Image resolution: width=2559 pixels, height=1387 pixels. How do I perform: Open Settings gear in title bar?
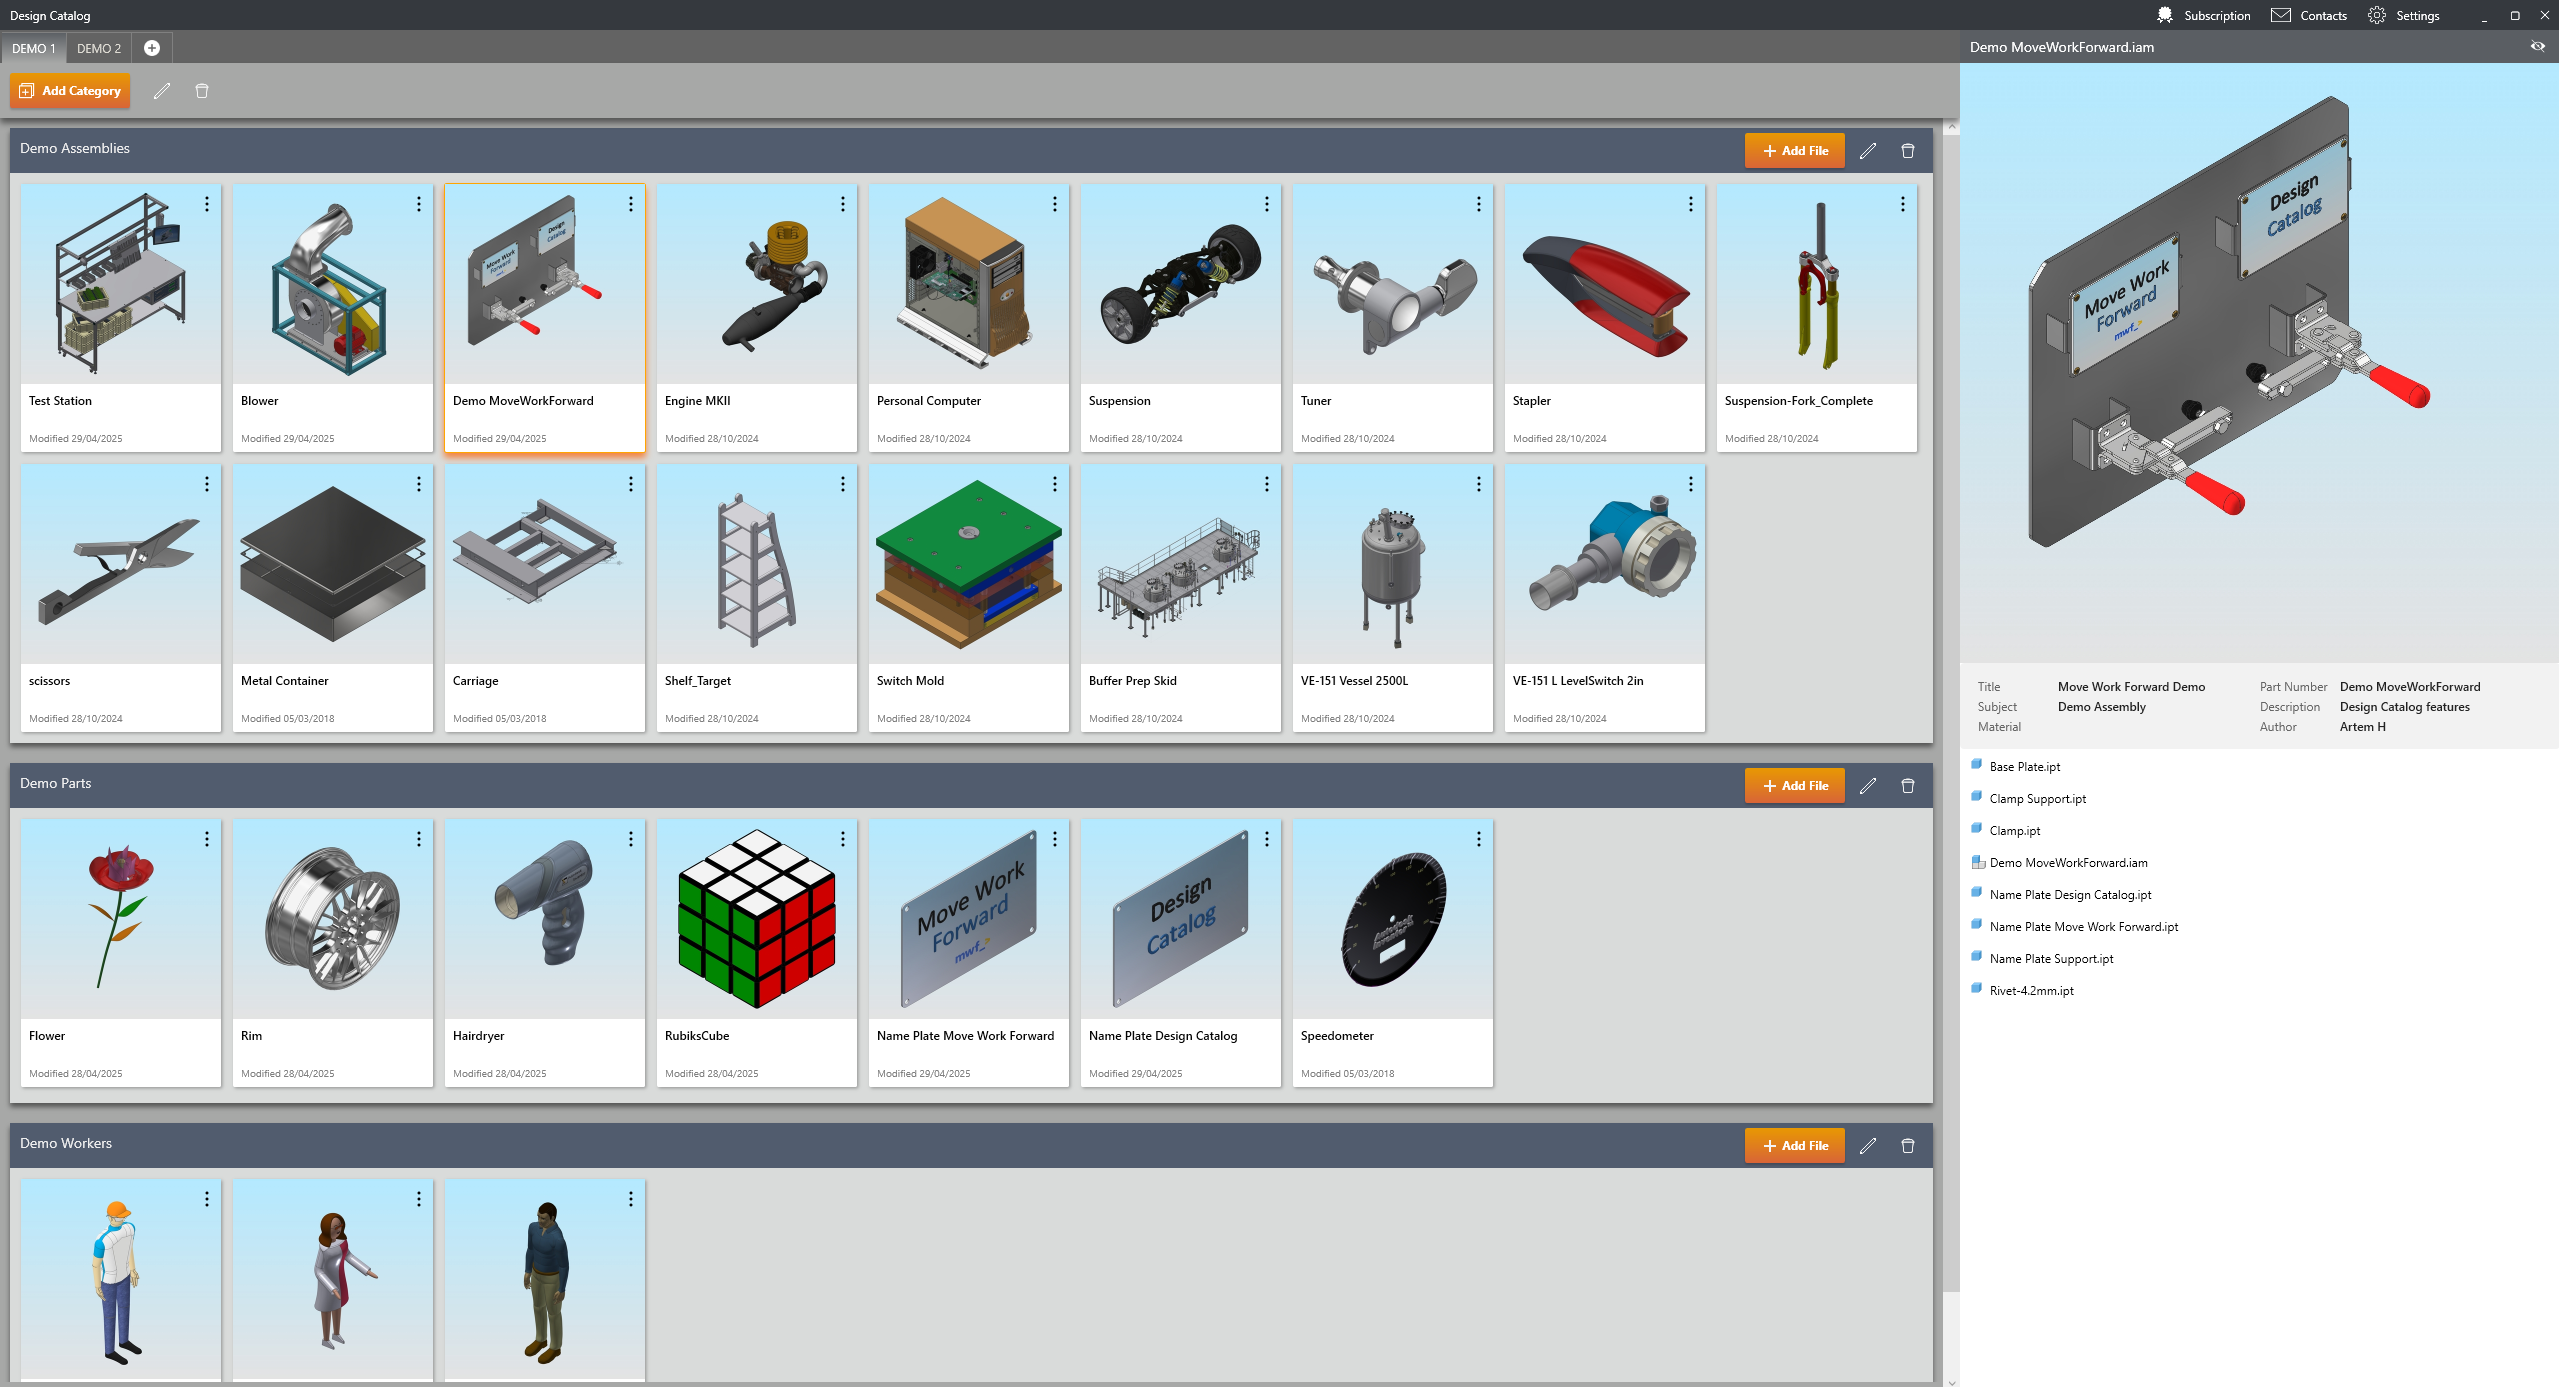pyautogui.click(x=2377, y=16)
